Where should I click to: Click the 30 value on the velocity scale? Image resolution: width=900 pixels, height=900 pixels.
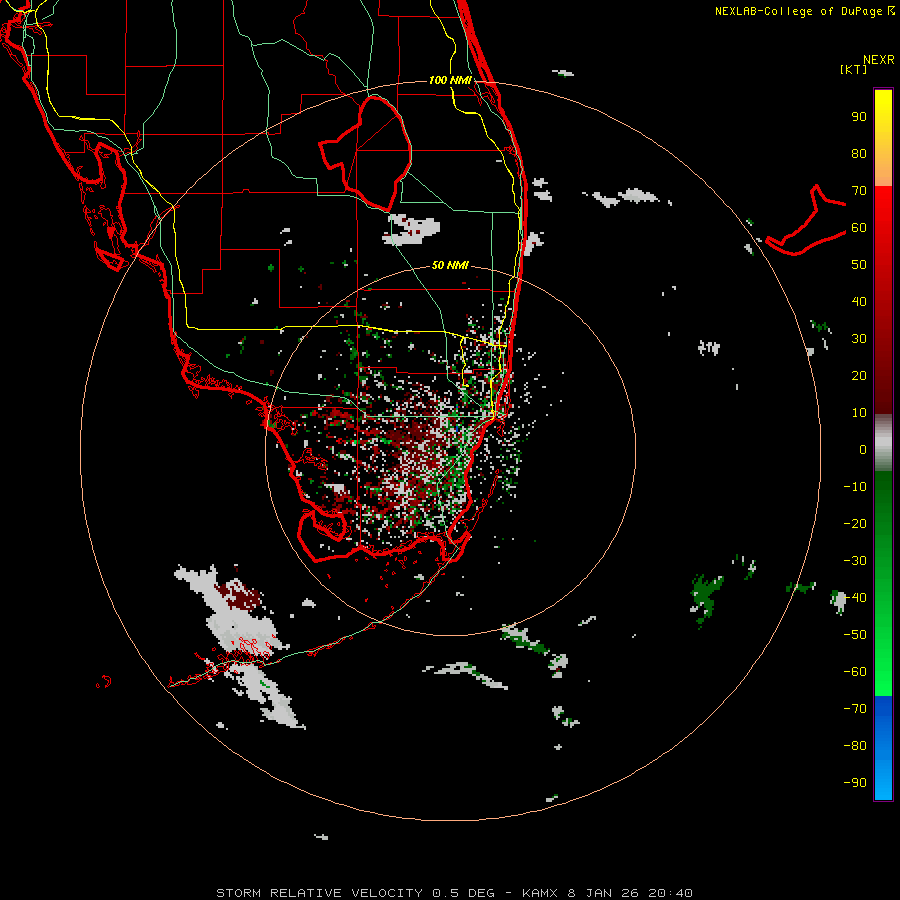[859, 339]
